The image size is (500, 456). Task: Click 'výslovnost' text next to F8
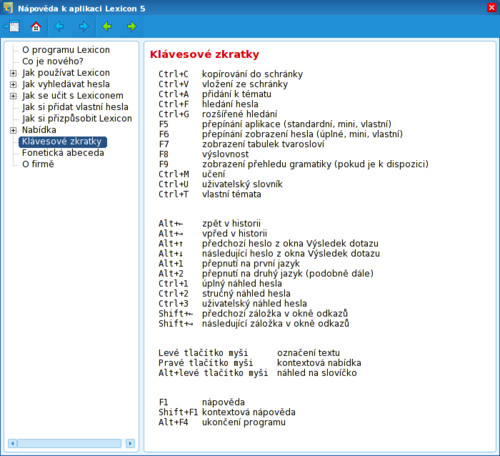[225, 154]
